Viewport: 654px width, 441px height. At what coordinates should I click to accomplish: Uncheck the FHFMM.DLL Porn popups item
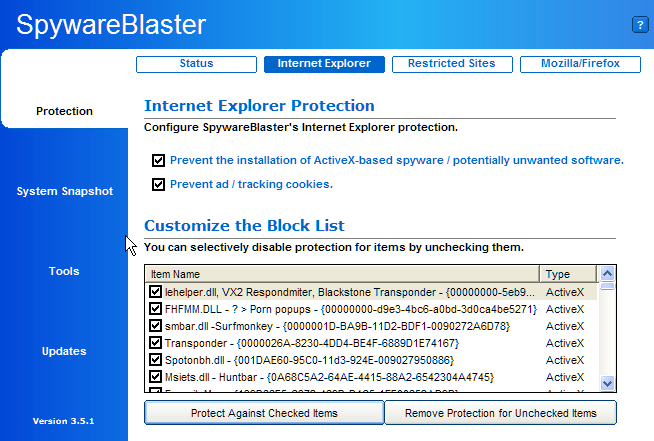155,309
